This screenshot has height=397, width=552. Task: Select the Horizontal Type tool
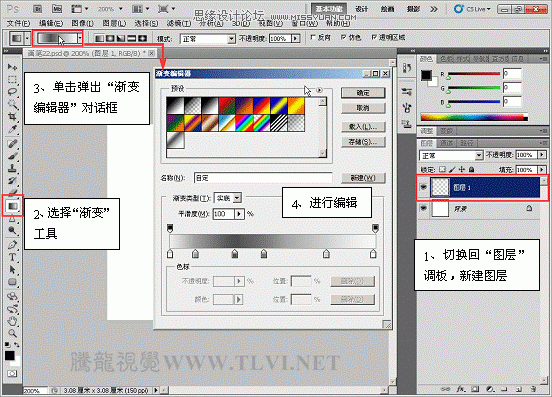click(x=12, y=257)
